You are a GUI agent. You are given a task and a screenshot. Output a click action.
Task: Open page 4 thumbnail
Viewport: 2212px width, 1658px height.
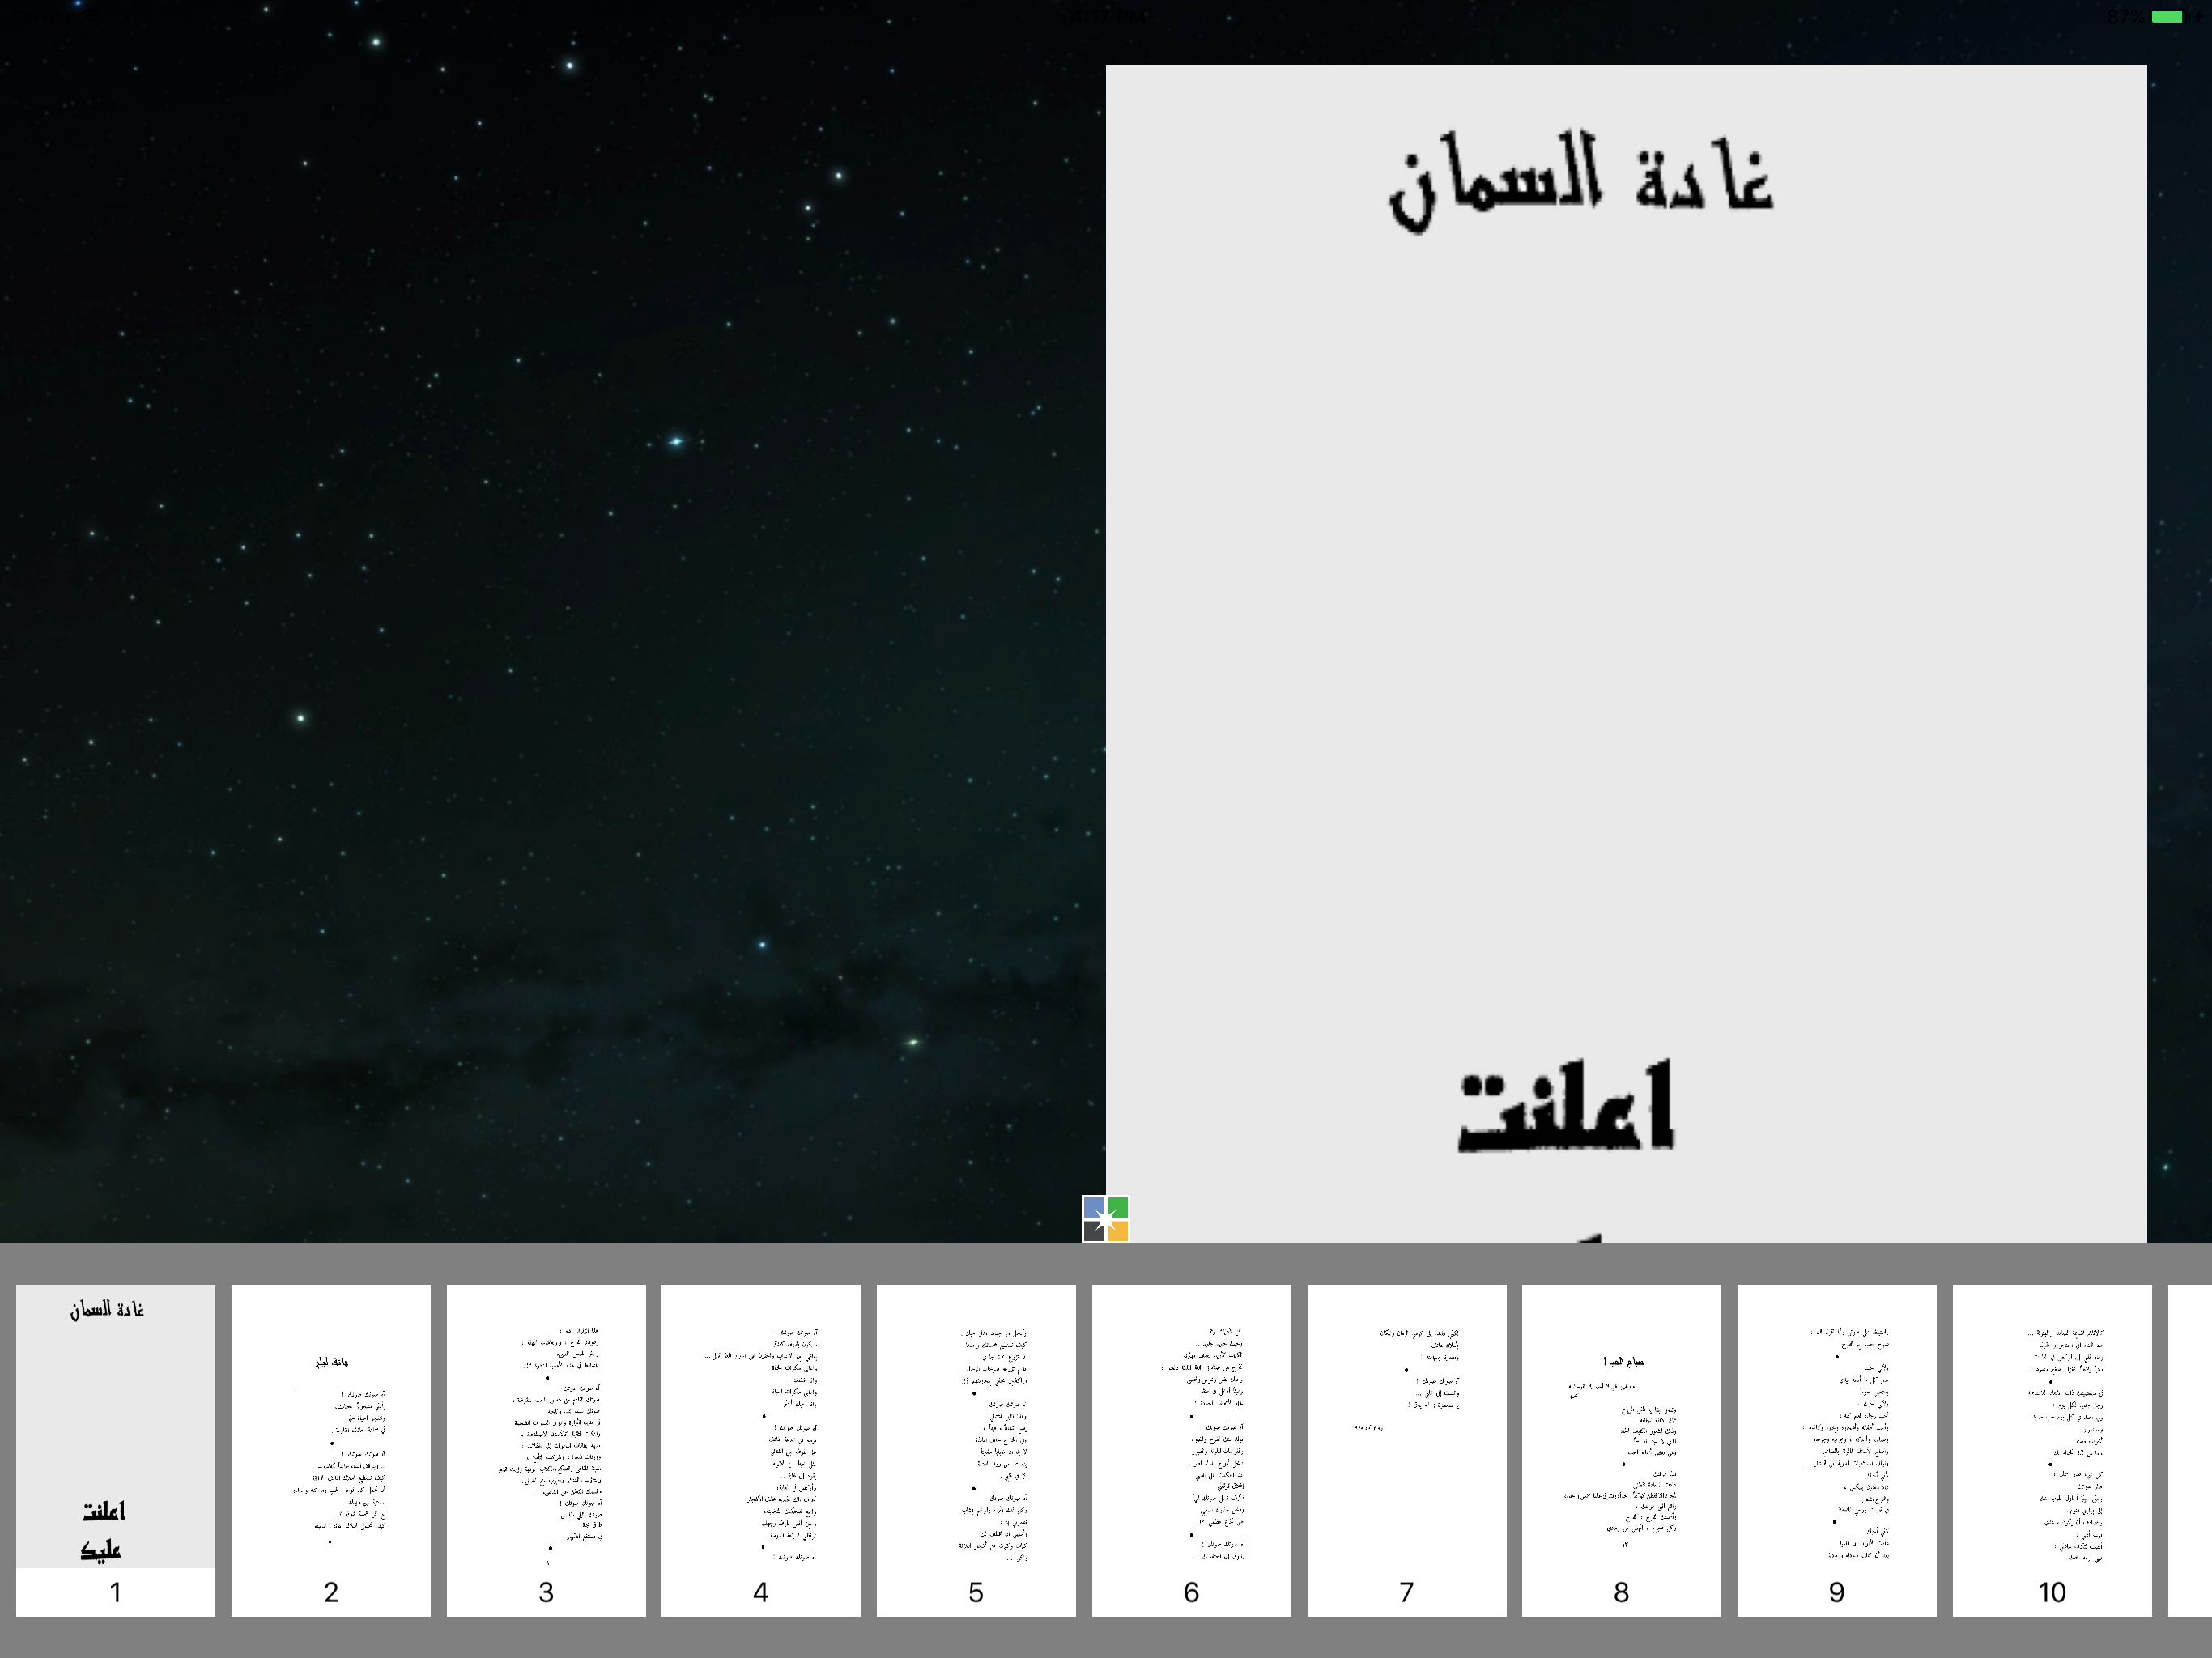[x=761, y=1450]
